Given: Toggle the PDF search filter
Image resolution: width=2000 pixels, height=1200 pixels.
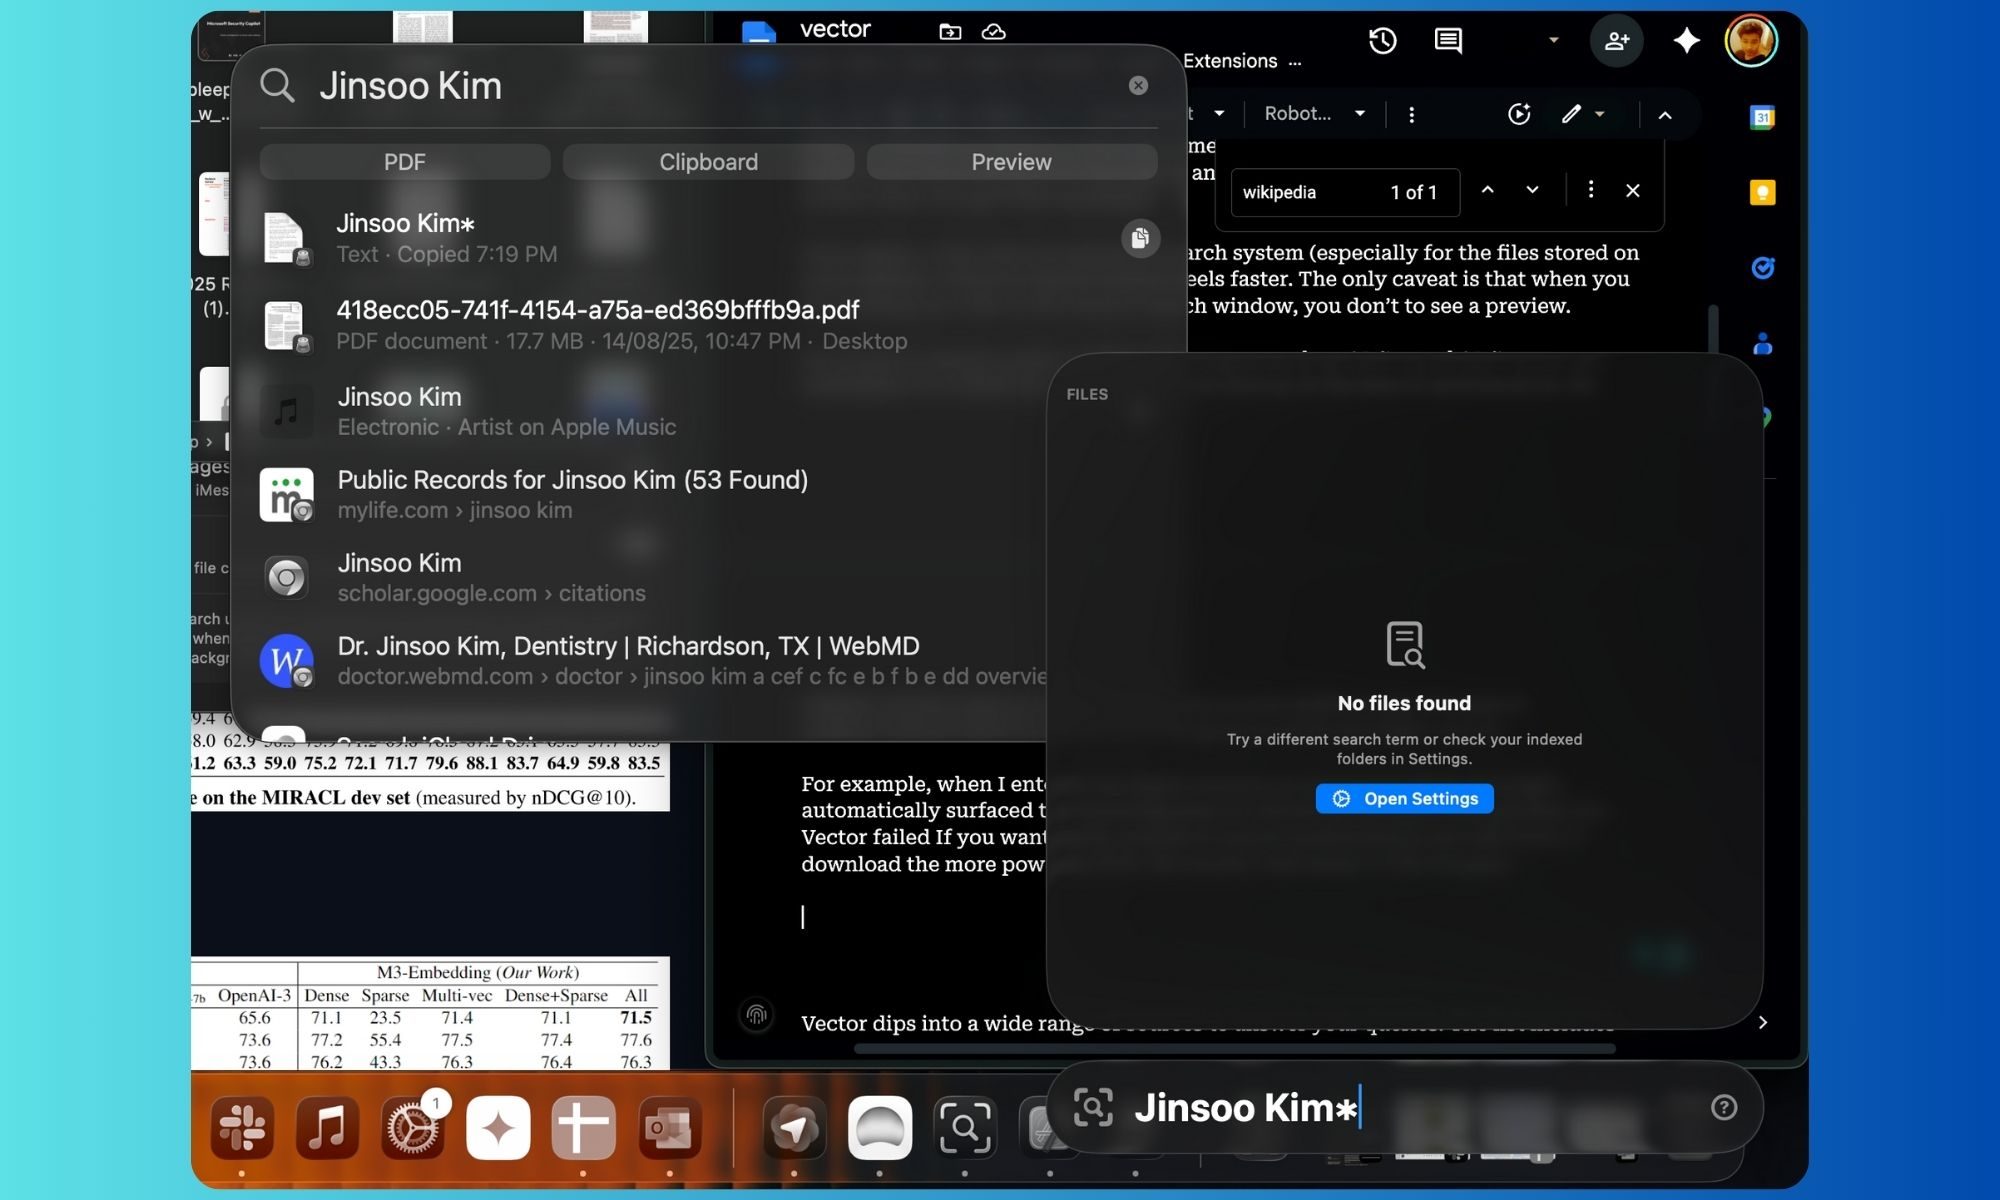Looking at the screenshot, I should (404, 161).
